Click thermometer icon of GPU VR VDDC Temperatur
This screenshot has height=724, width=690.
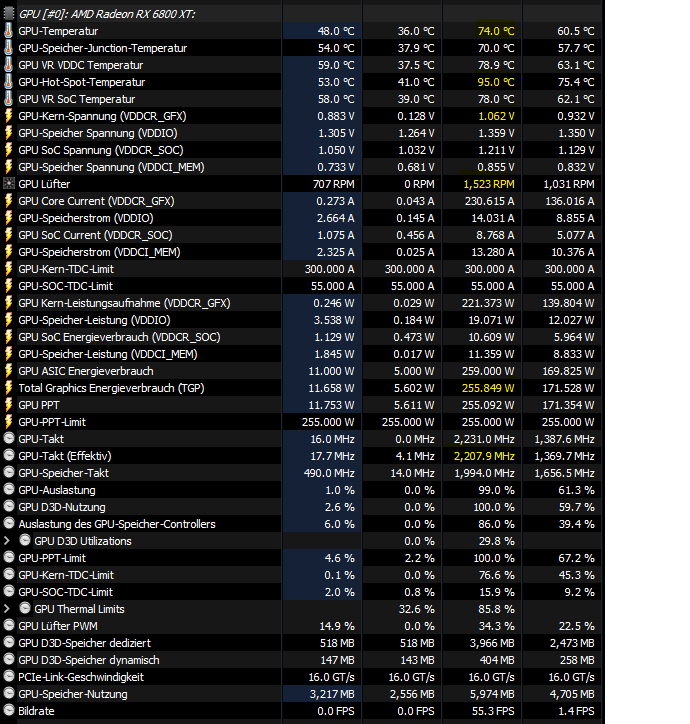pyautogui.click(x=8, y=65)
